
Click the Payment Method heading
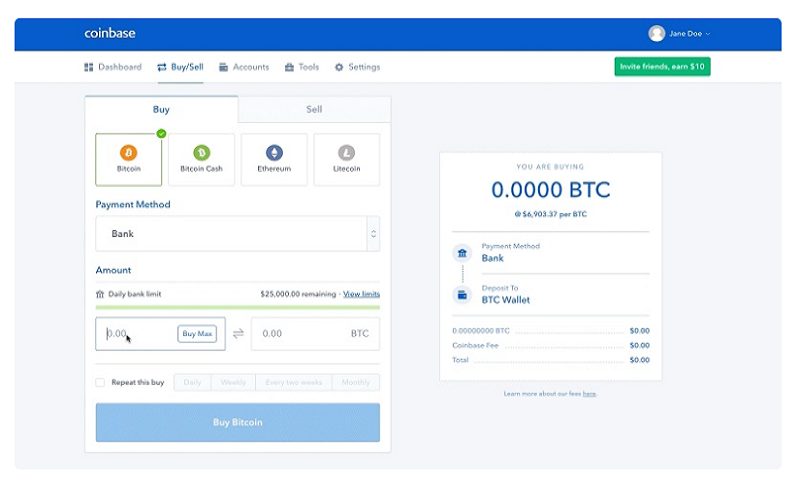(x=133, y=204)
